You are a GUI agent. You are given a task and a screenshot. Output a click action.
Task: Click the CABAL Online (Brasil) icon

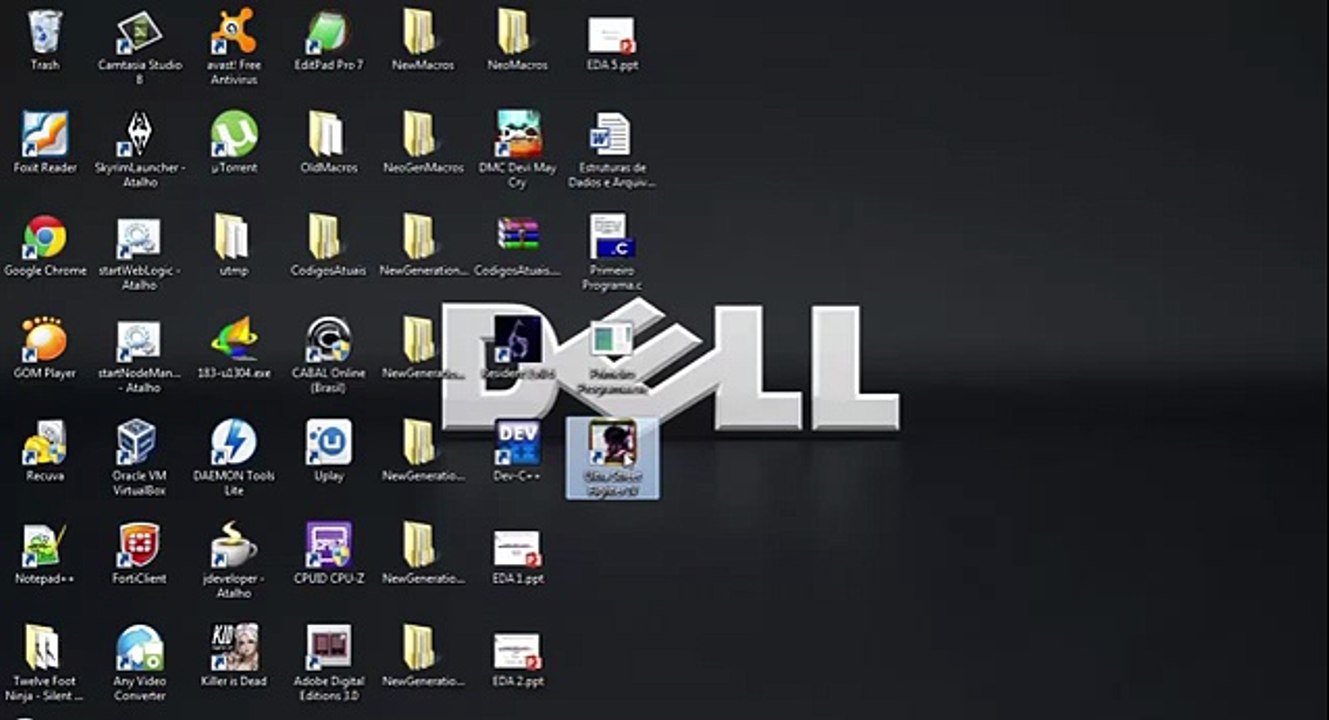click(x=329, y=356)
